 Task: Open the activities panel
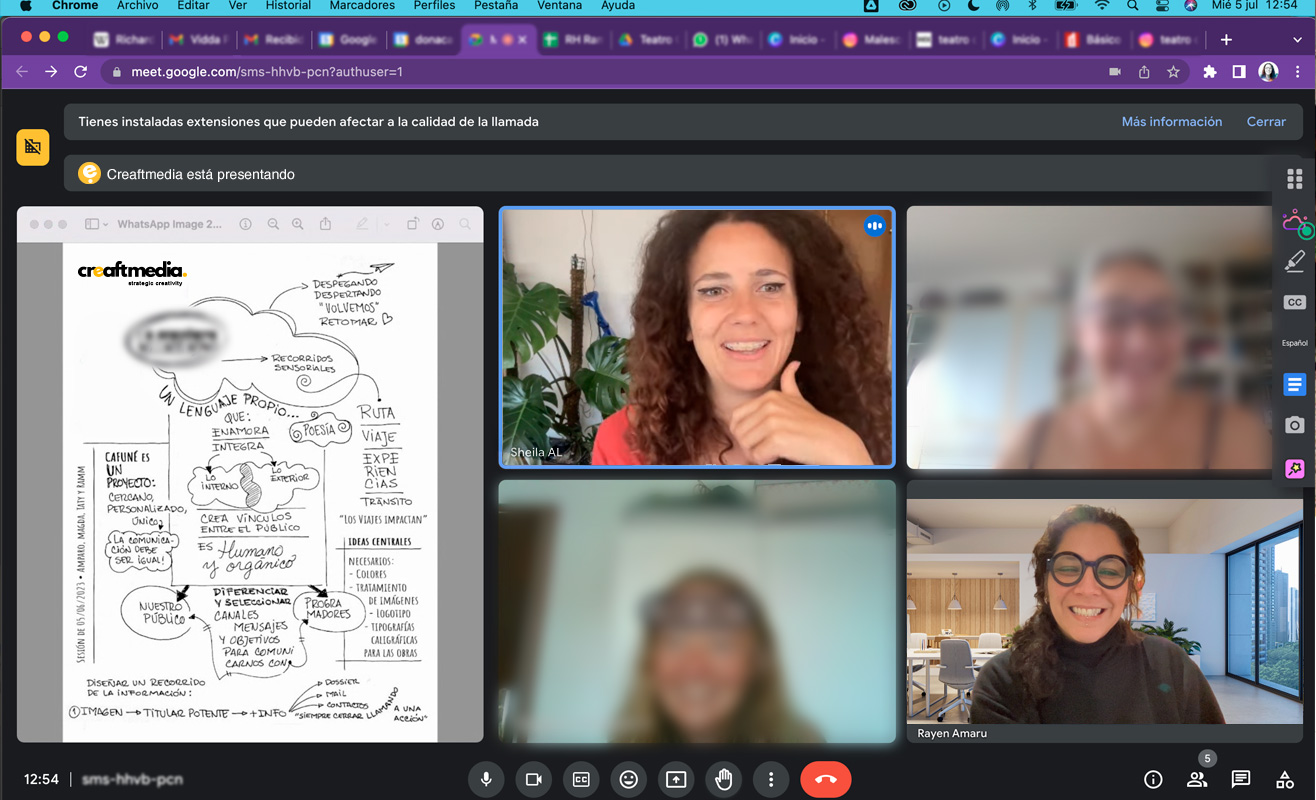pos(1285,779)
